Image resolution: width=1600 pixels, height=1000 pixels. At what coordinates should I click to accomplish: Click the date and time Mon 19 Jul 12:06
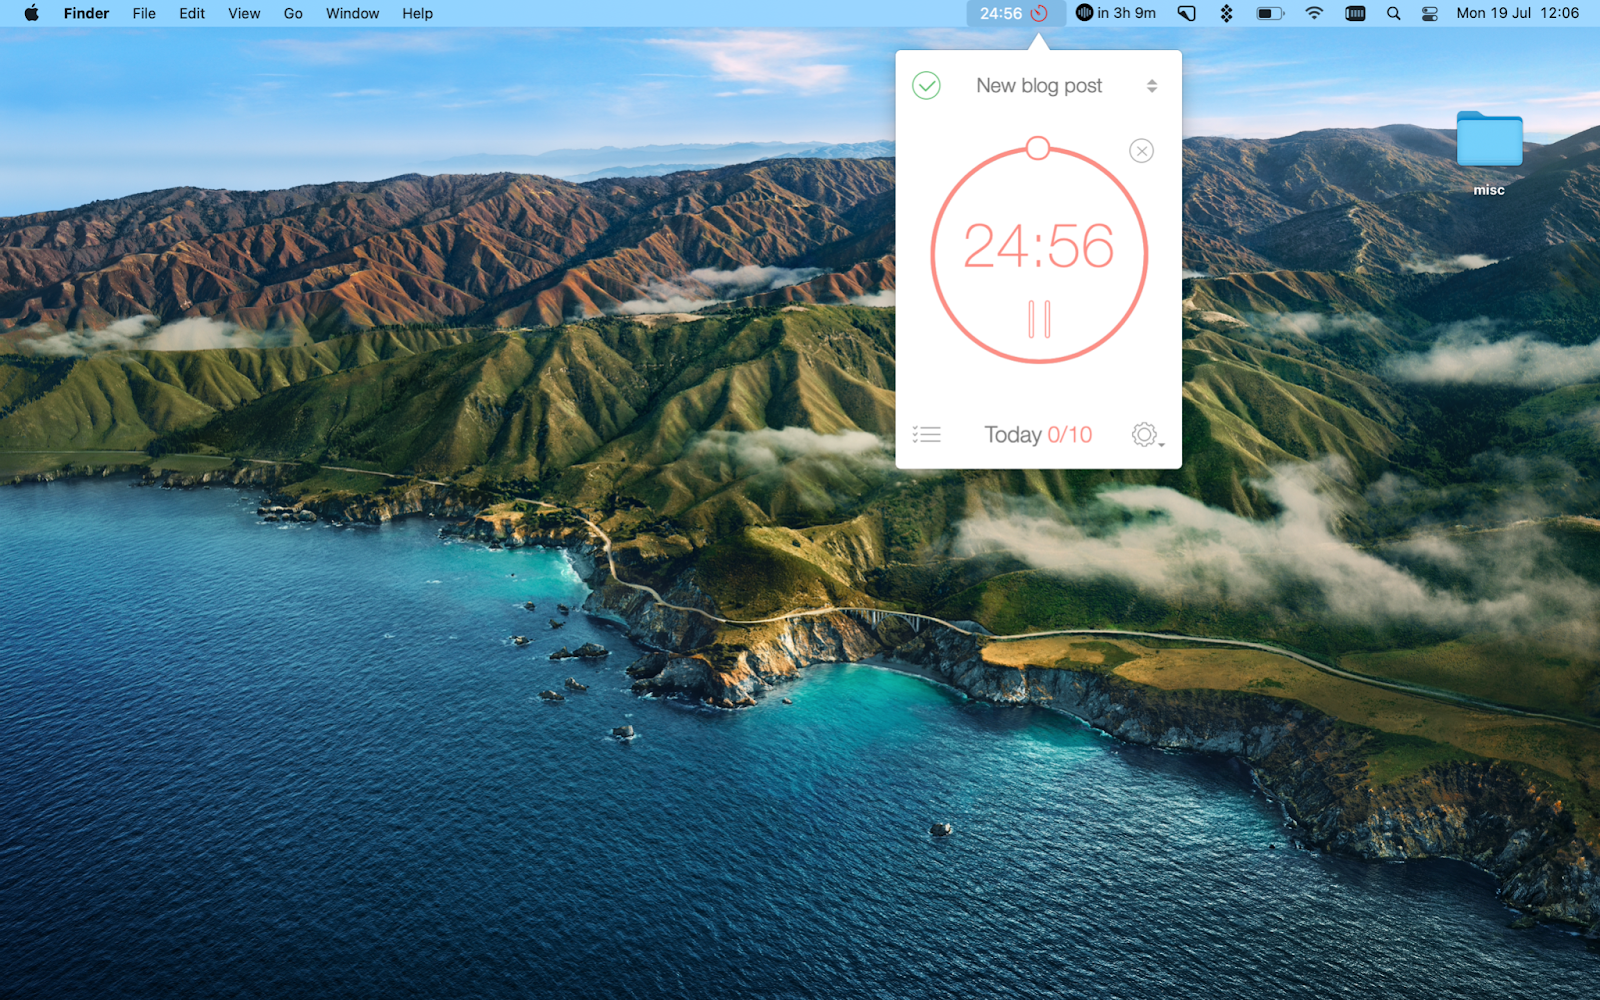1517,14
